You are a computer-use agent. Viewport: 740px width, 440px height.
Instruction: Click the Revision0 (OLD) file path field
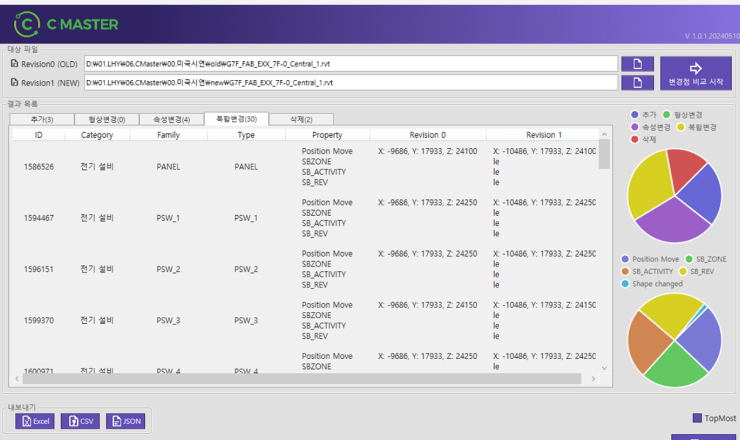click(351, 64)
